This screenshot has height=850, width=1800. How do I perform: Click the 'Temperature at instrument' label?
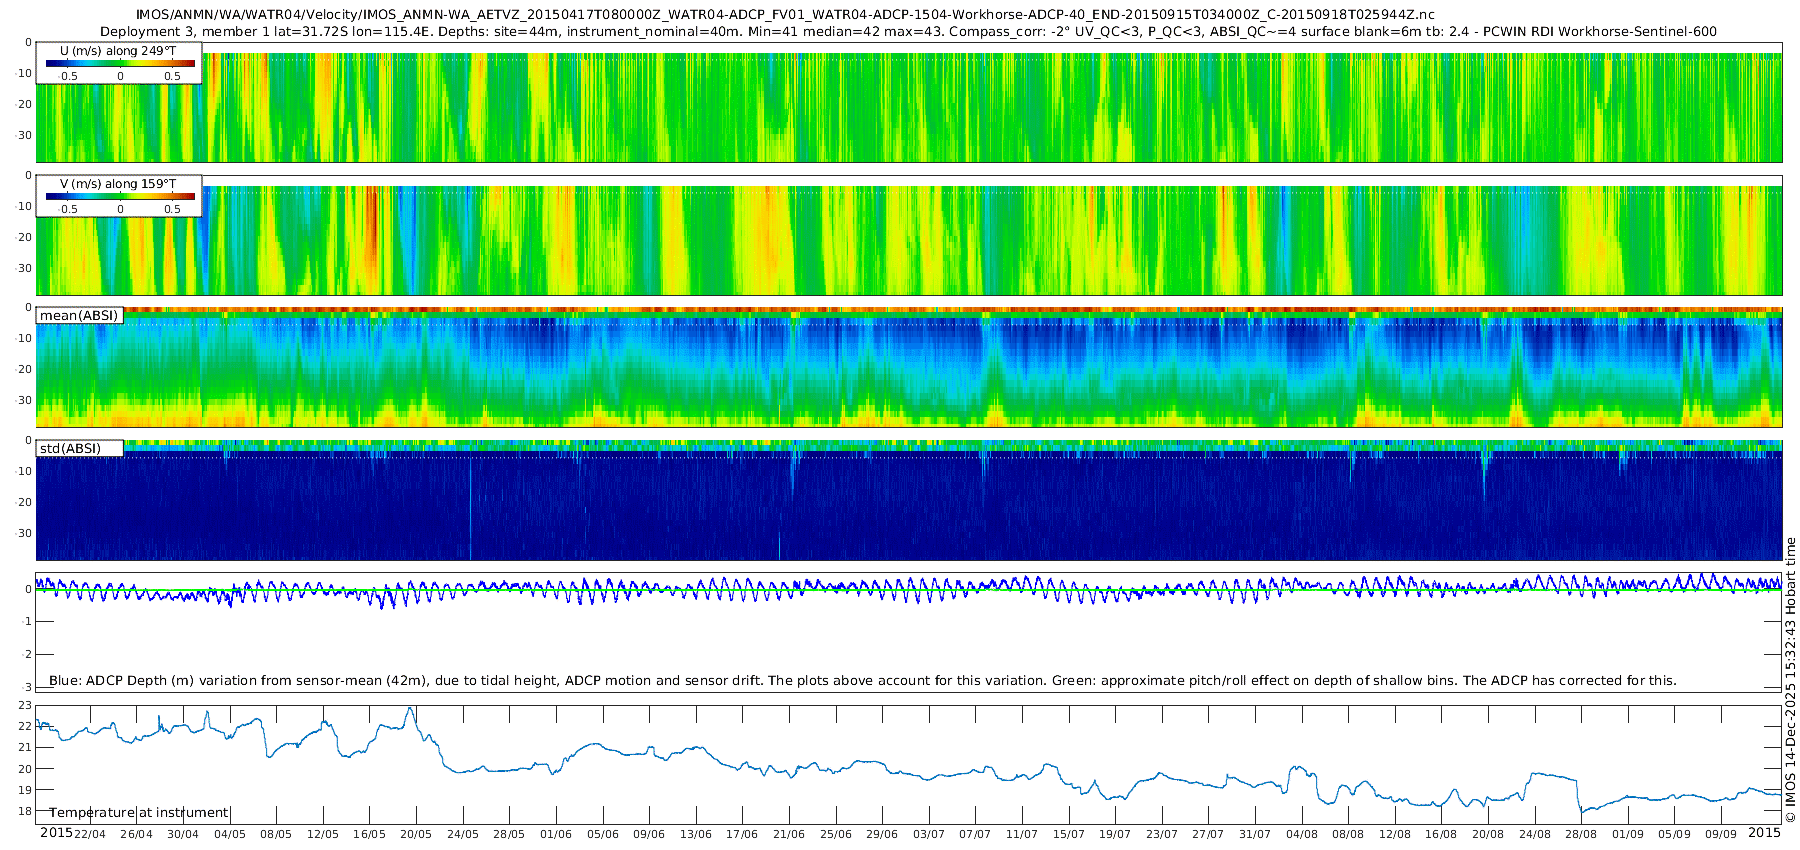(x=139, y=812)
